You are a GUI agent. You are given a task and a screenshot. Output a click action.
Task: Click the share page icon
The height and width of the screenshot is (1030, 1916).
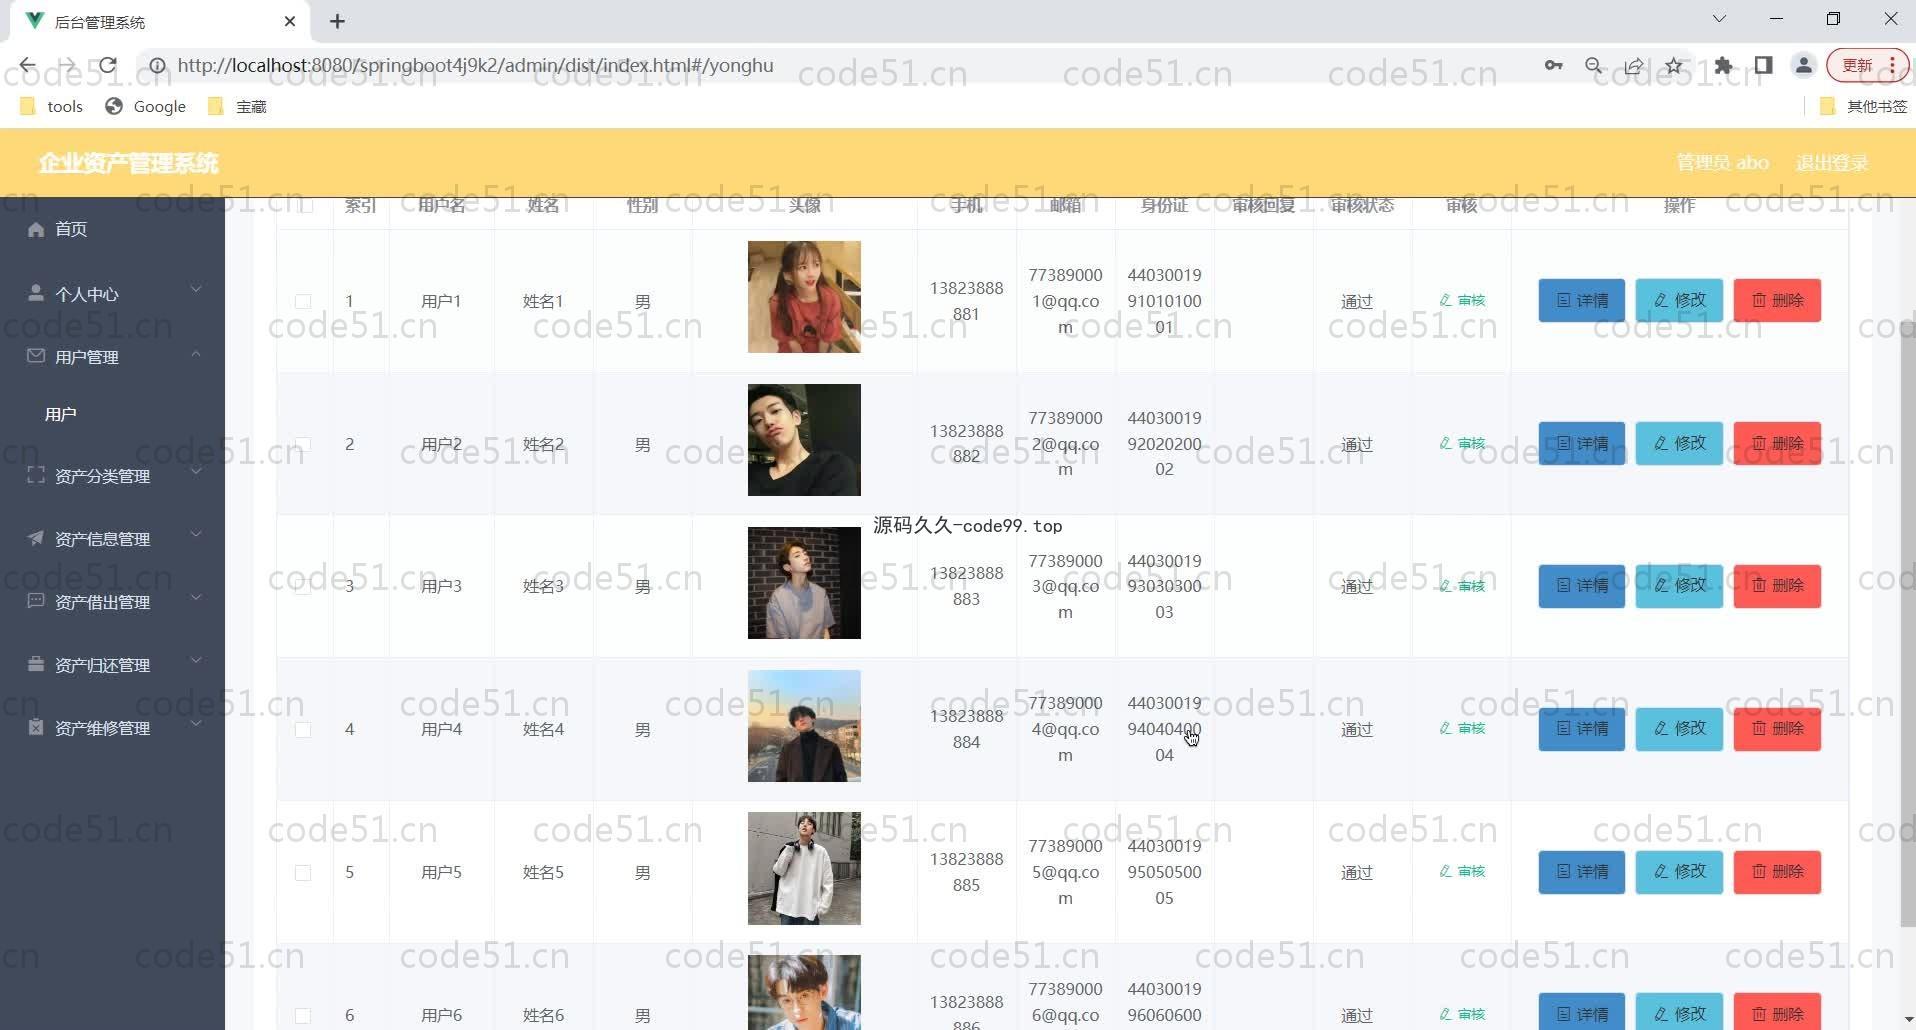click(x=1634, y=65)
